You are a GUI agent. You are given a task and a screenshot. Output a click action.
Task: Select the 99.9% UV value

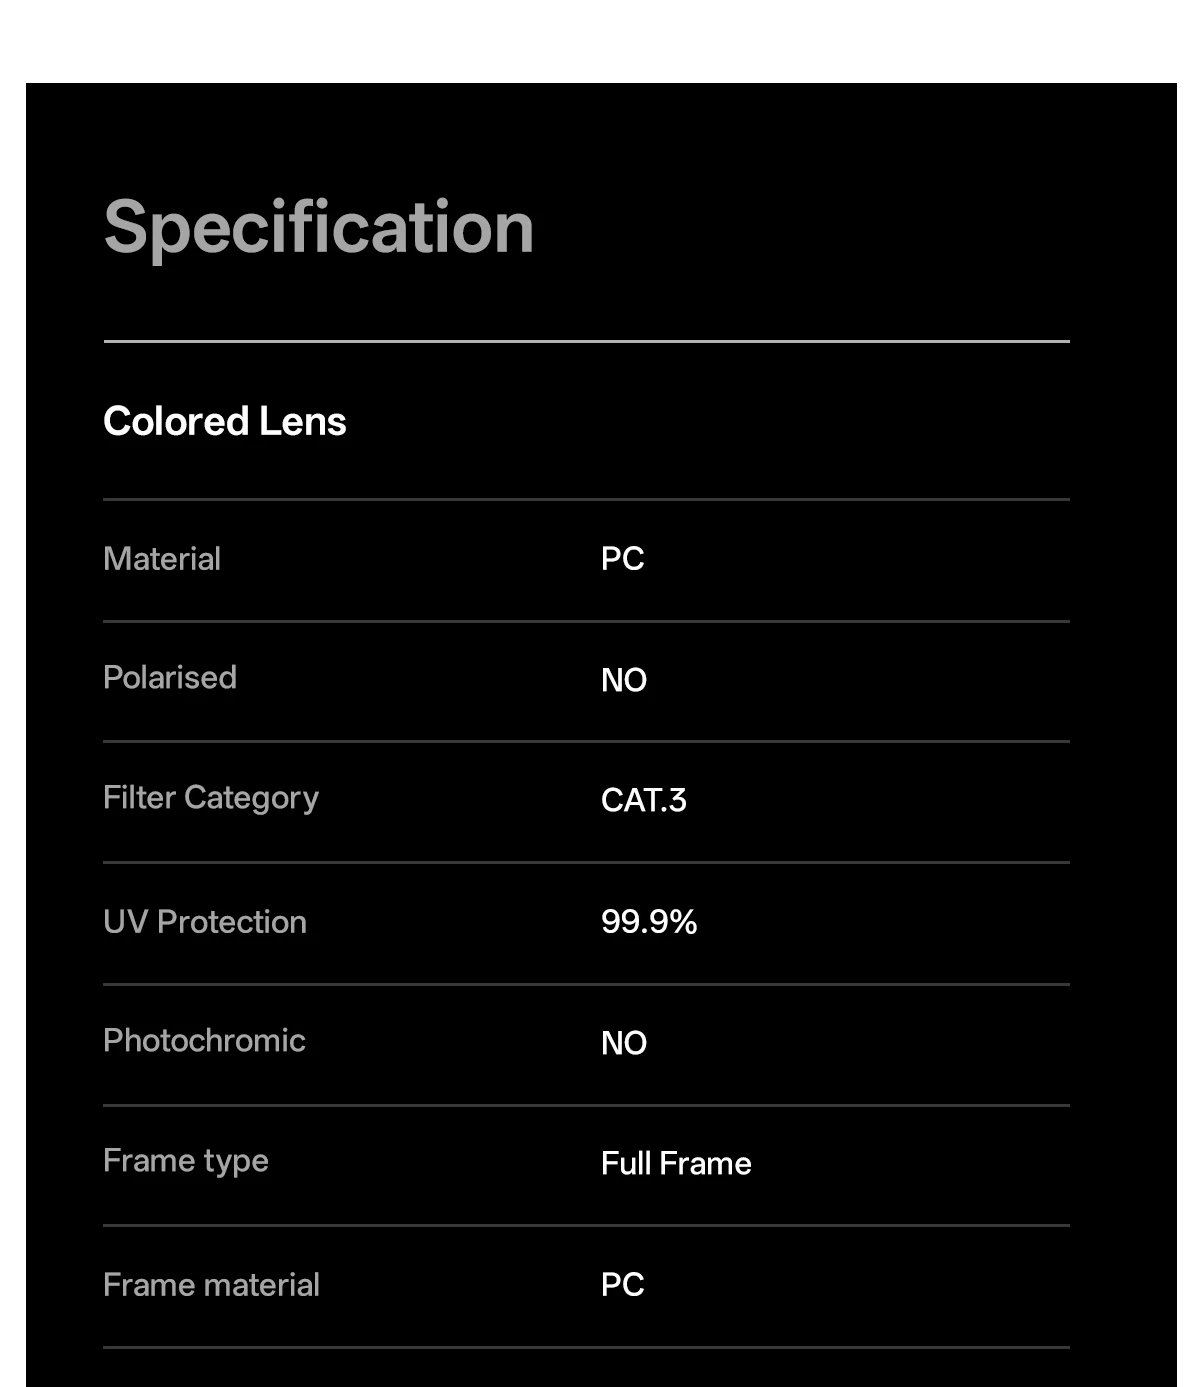pos(649,921)
